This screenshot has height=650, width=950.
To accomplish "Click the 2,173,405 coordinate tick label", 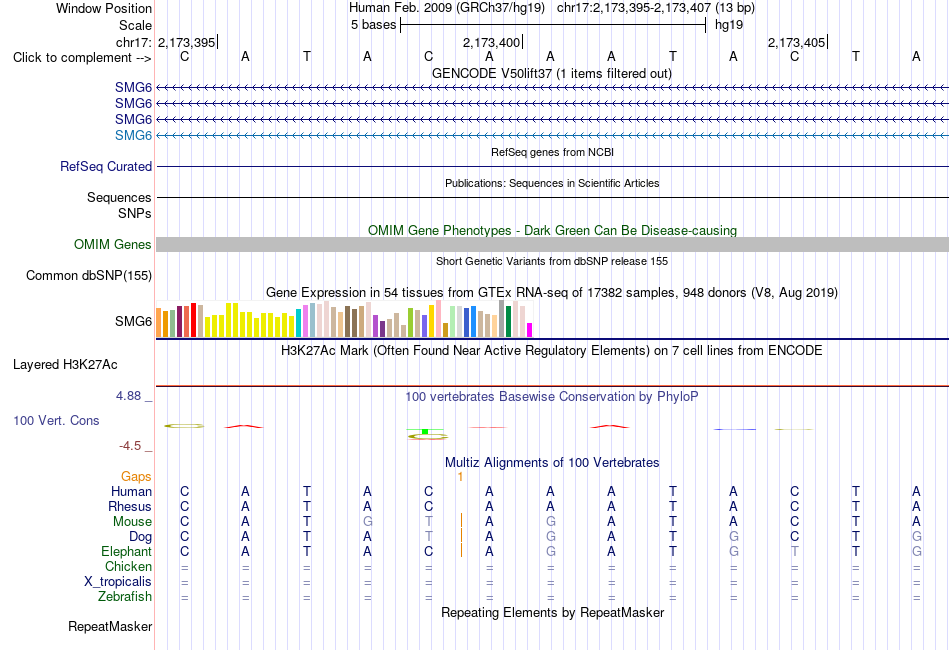I will click(796, 42).
